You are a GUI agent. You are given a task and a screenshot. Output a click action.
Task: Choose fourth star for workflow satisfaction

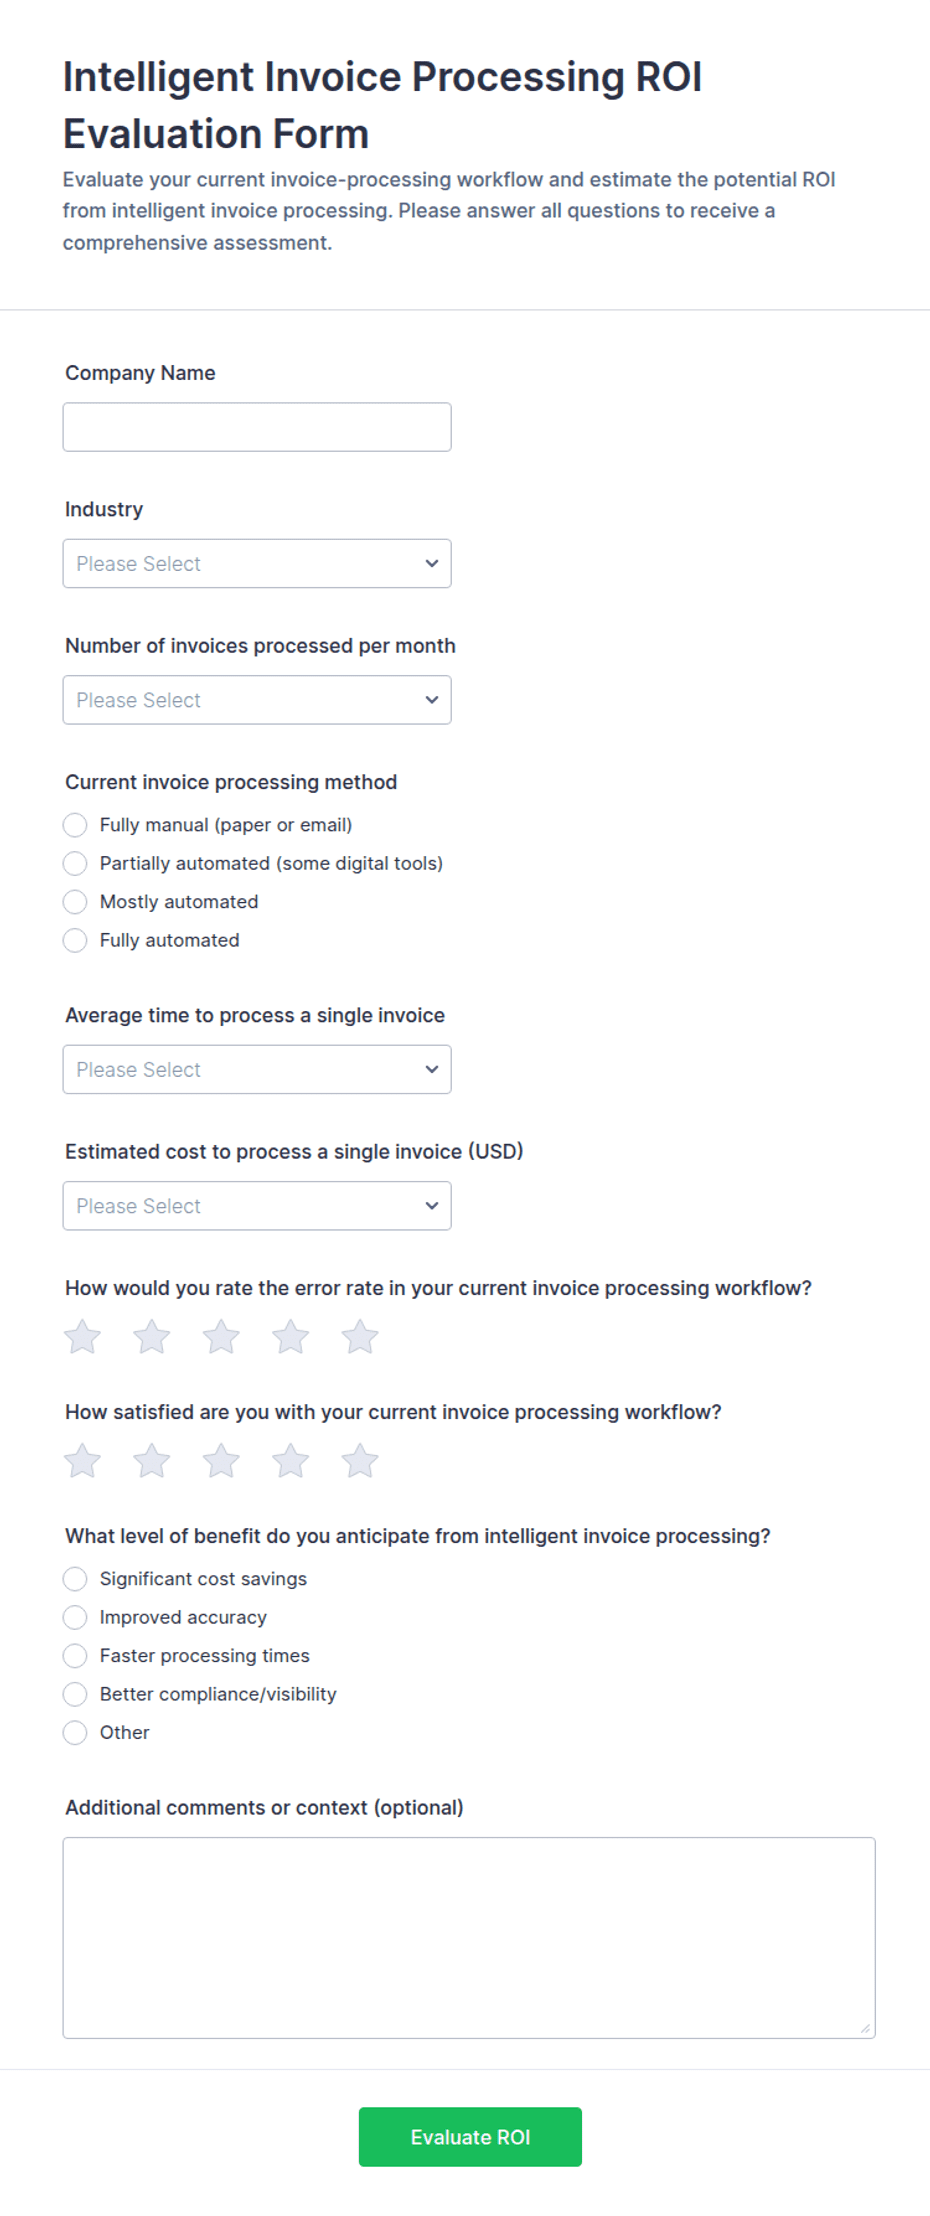point(291,1461)
